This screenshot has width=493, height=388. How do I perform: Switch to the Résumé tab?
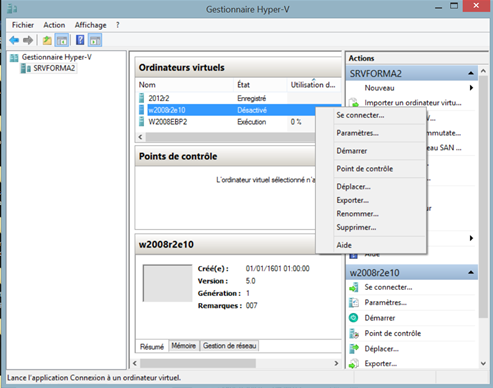pyautogui.click(x=152, y=347)
